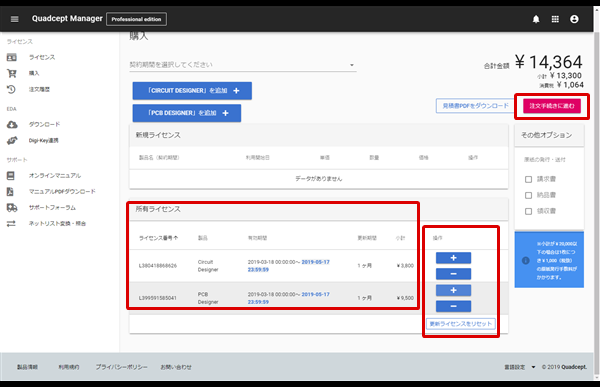Check the 領収書 checkbox

pos(528,211)
